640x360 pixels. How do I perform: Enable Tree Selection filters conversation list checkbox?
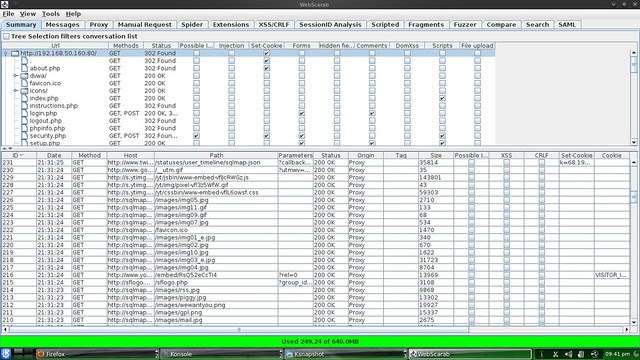click(7, 36)
